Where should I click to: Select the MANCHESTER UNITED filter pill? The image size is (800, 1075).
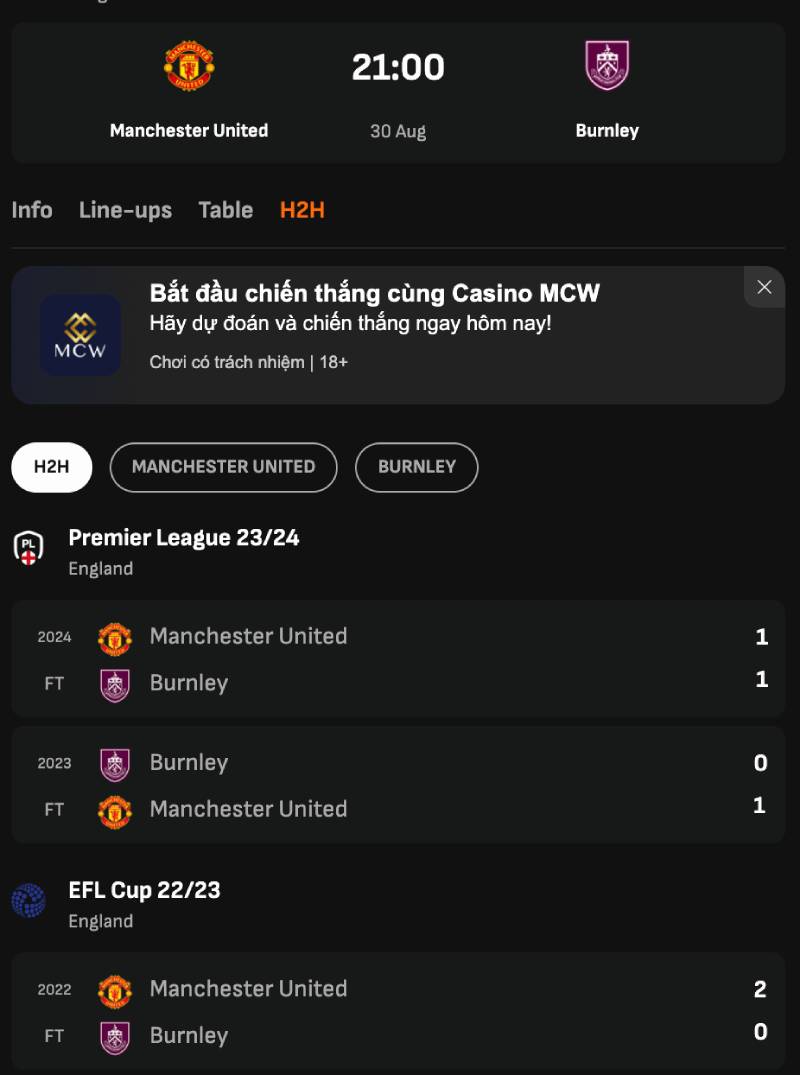tap(223, 467)
